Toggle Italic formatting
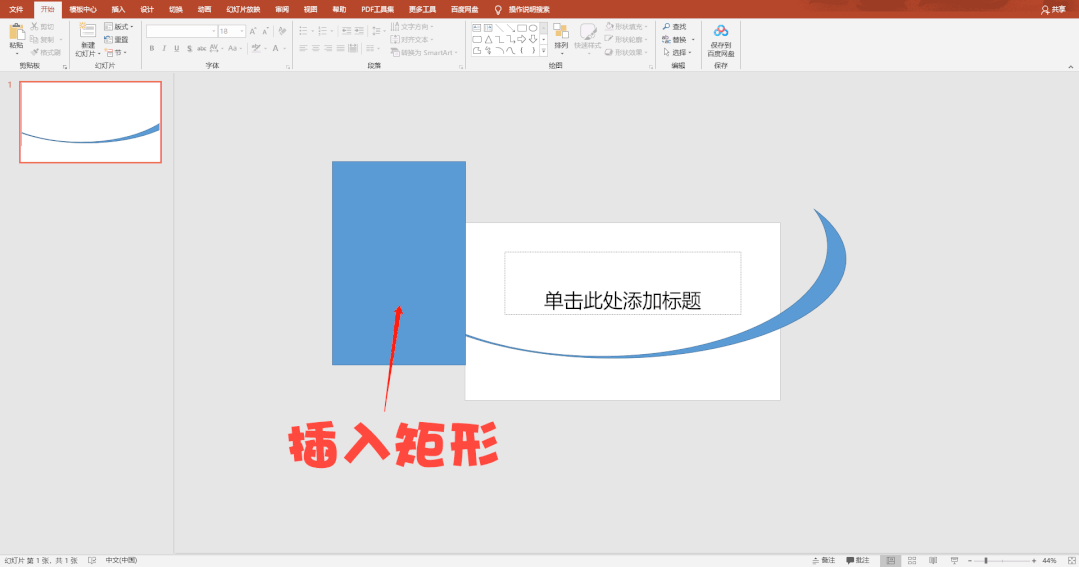1079x567 pixels. (164, 48)
